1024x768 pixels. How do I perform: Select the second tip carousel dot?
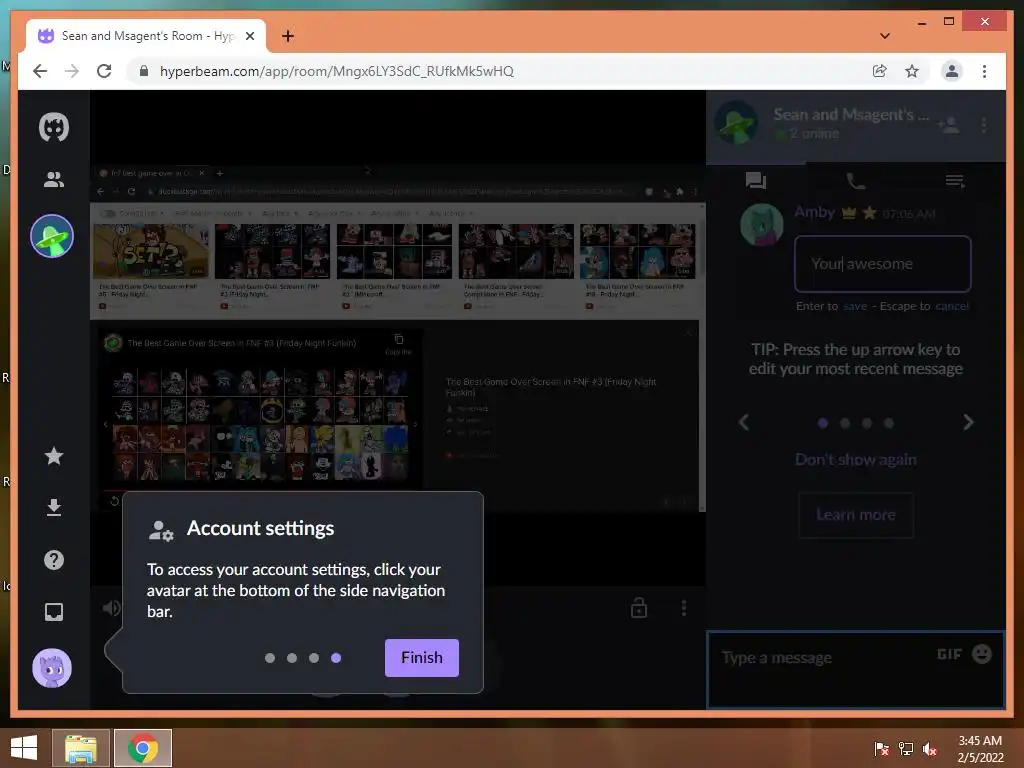coord(845,423)
